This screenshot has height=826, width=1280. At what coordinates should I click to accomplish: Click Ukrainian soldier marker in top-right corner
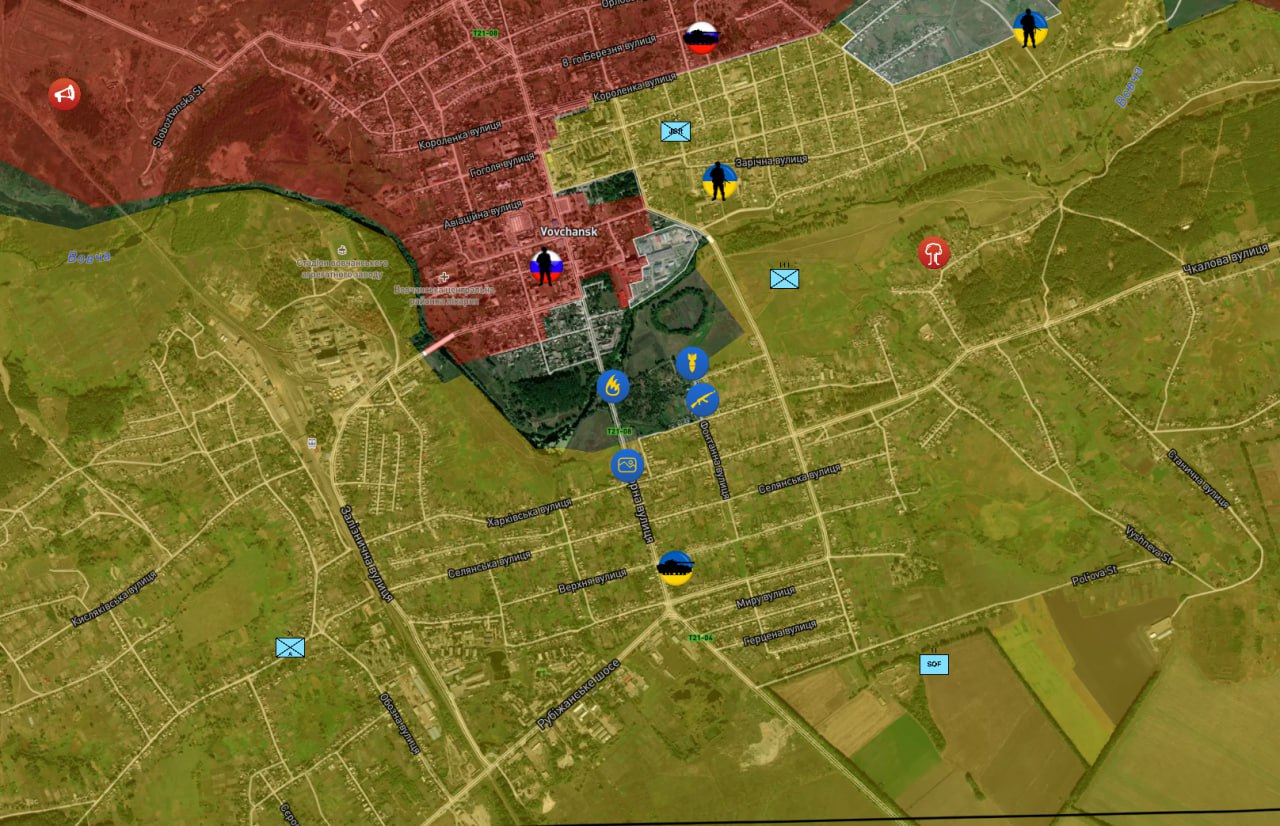[x=1030, y=28]
